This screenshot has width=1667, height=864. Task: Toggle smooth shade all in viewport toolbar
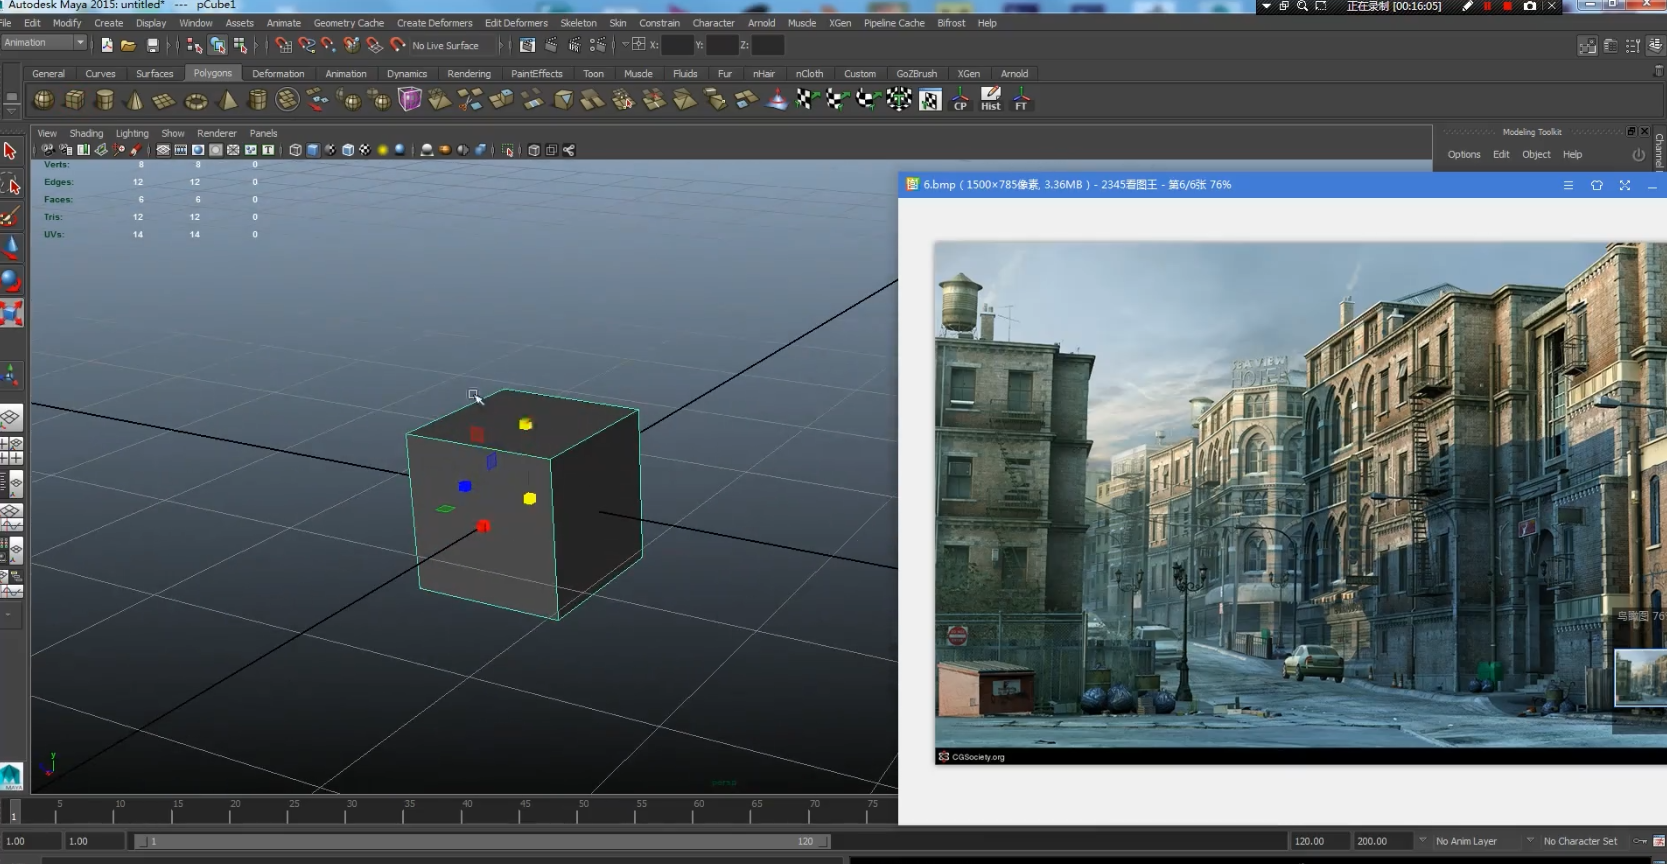(313, 150)
